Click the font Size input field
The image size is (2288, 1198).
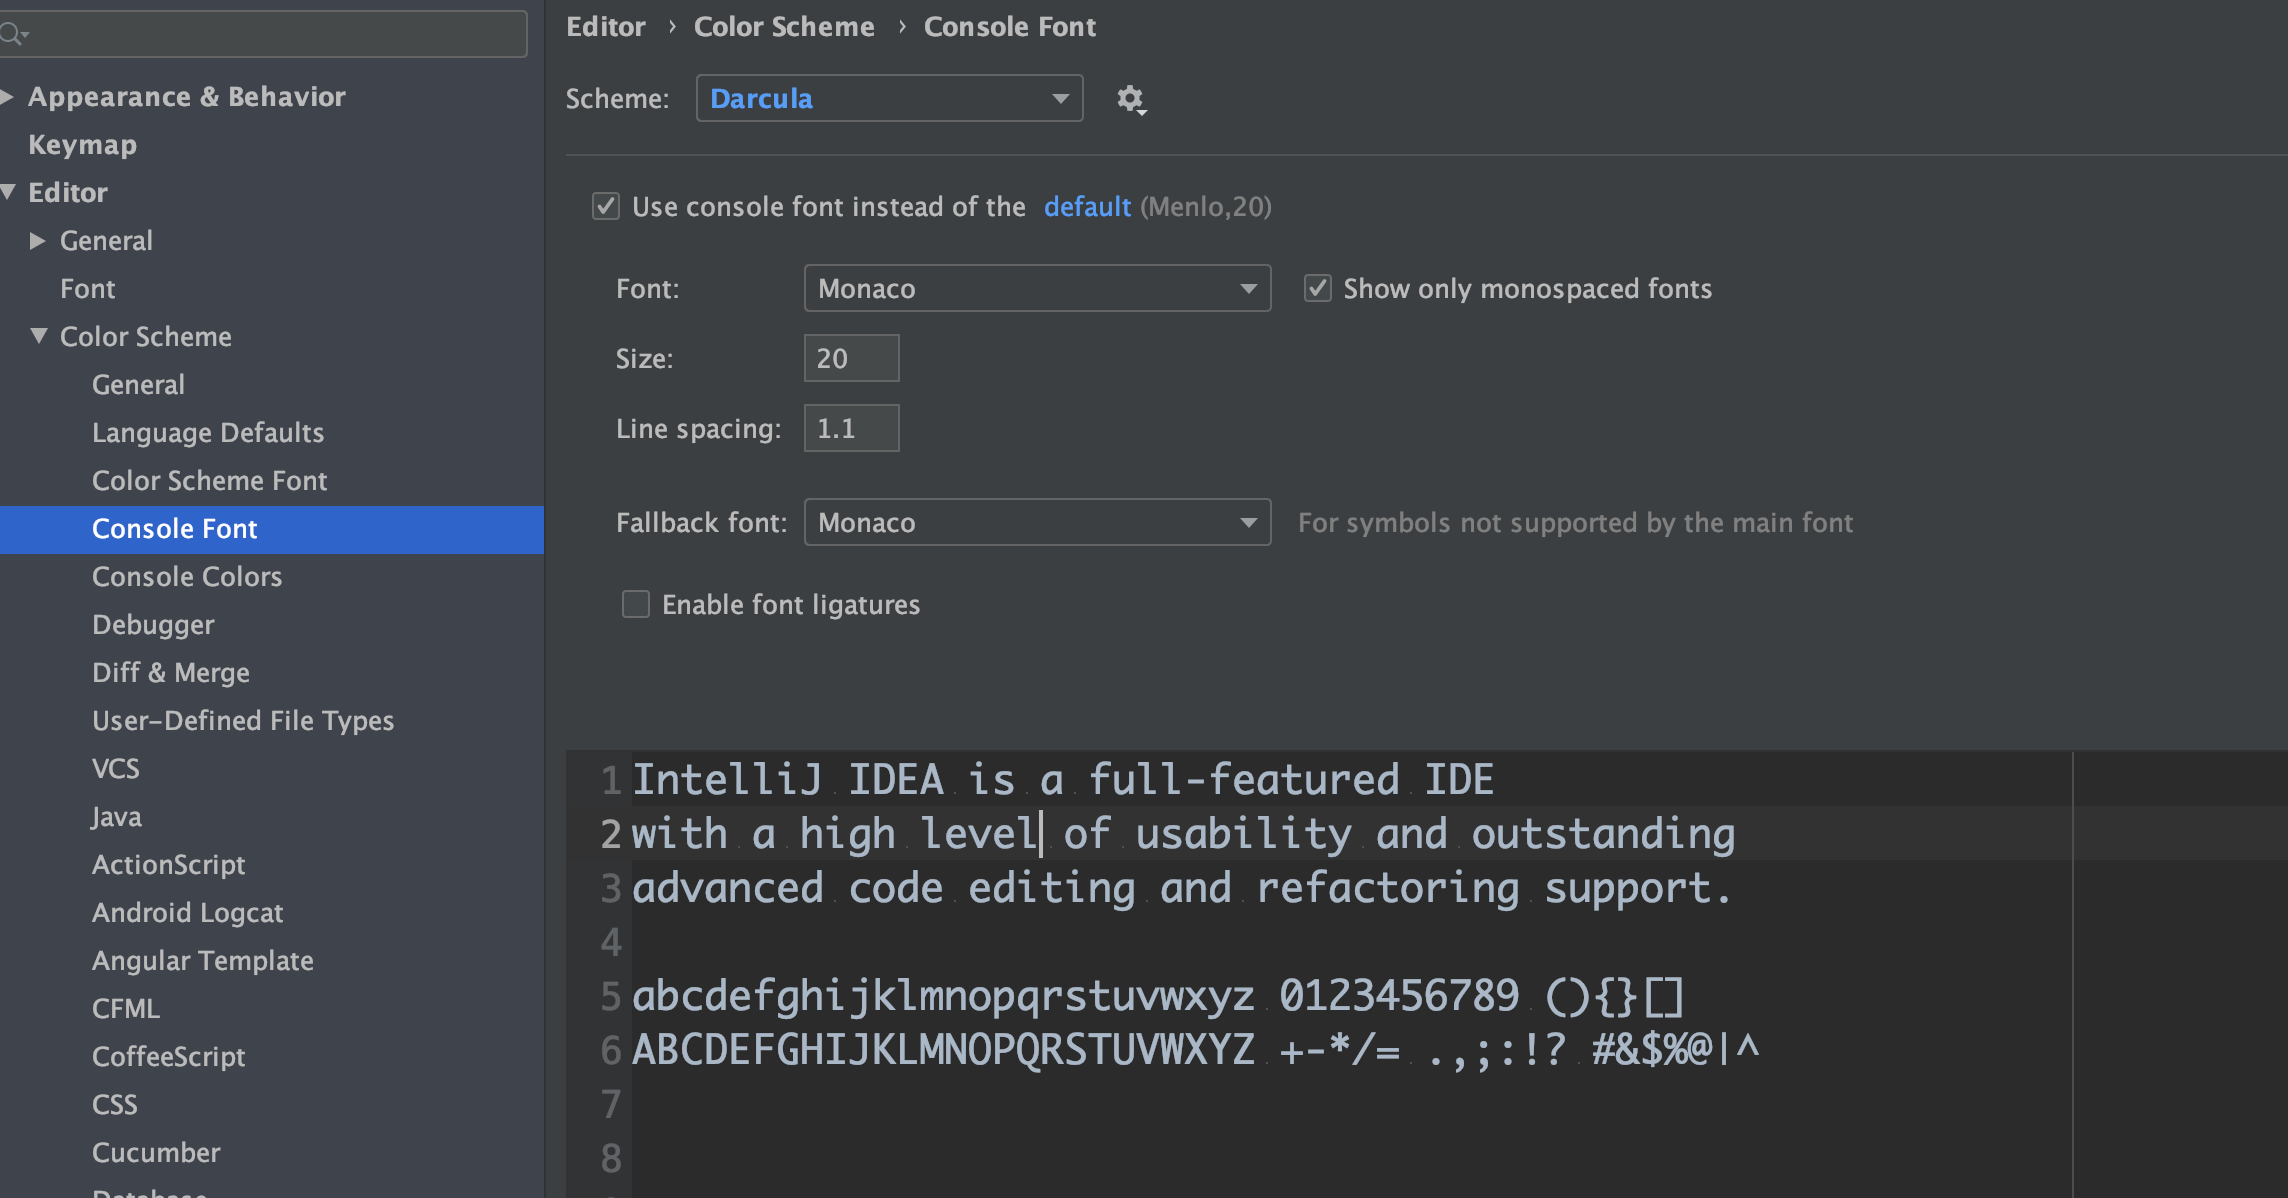click(x=851, y=357)
